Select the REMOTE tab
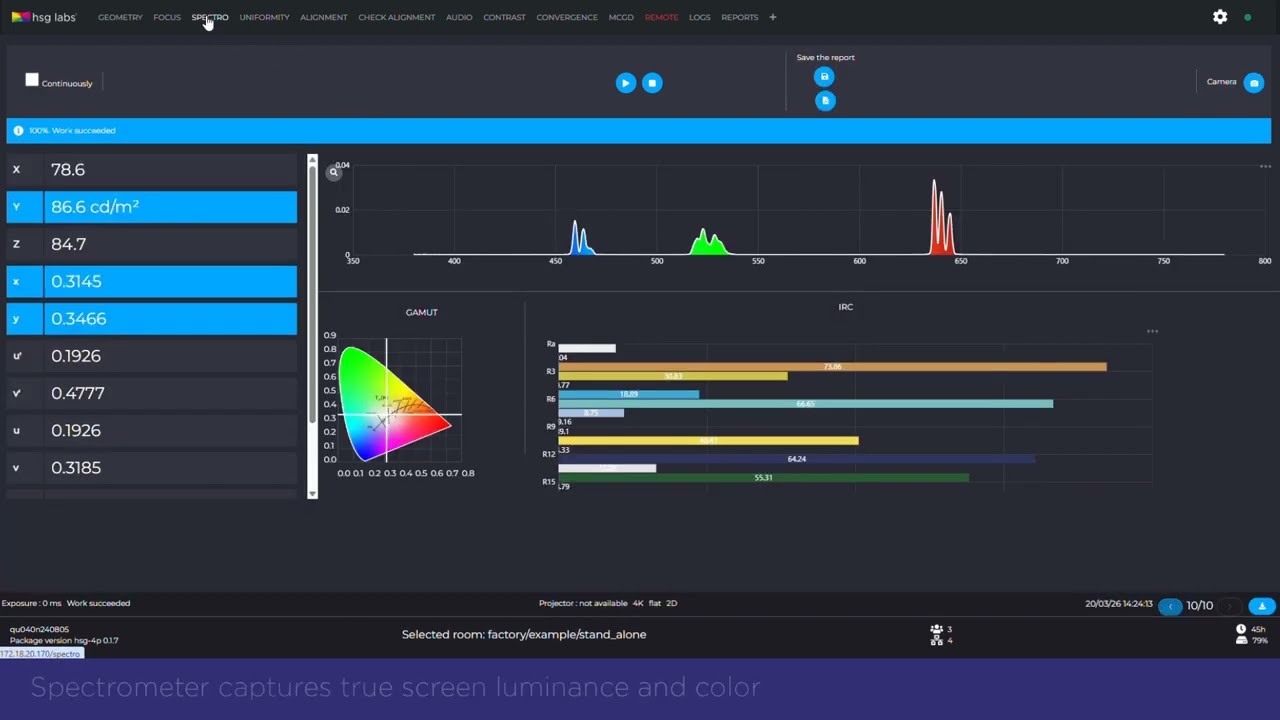Image resolution: width=1280 pixels, height=720 pixels. pos(661,17)
